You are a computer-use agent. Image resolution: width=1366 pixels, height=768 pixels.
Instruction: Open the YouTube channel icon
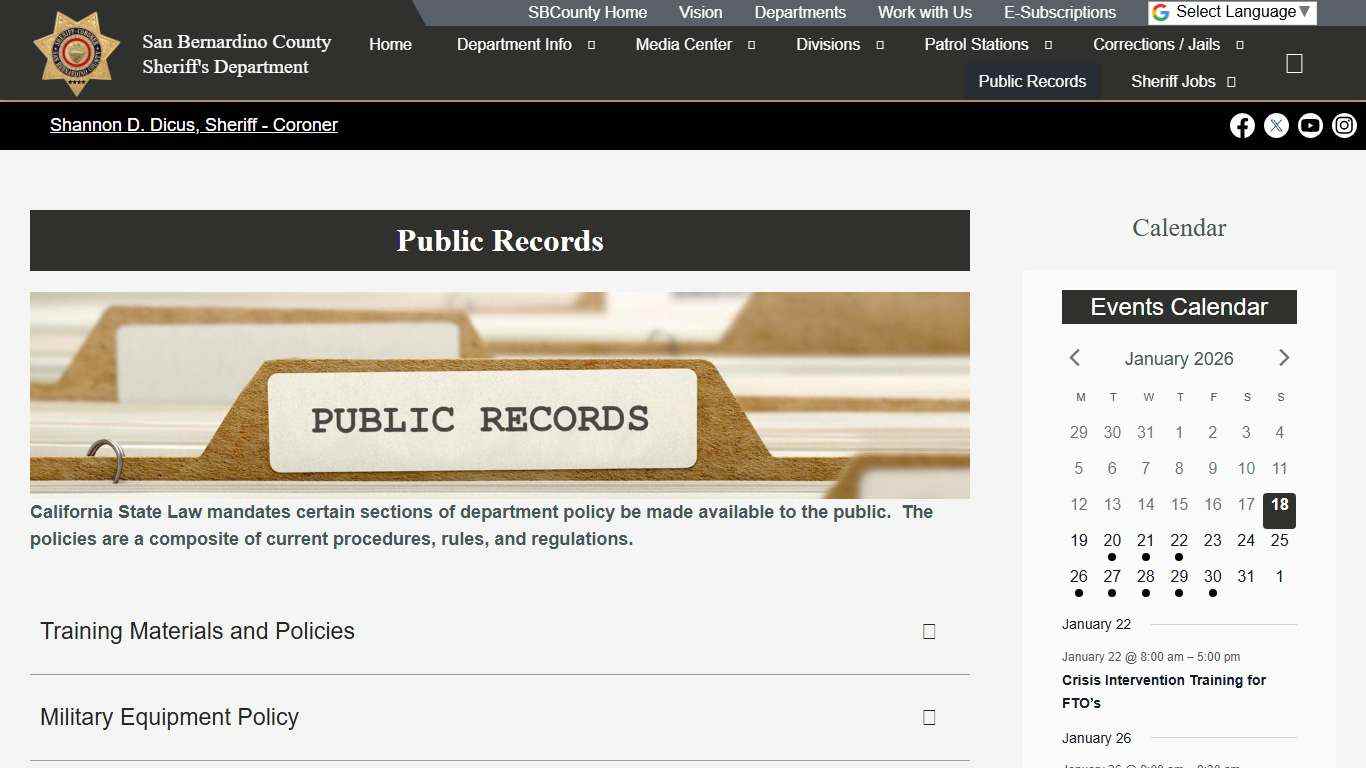click(x=1310, y=126)
